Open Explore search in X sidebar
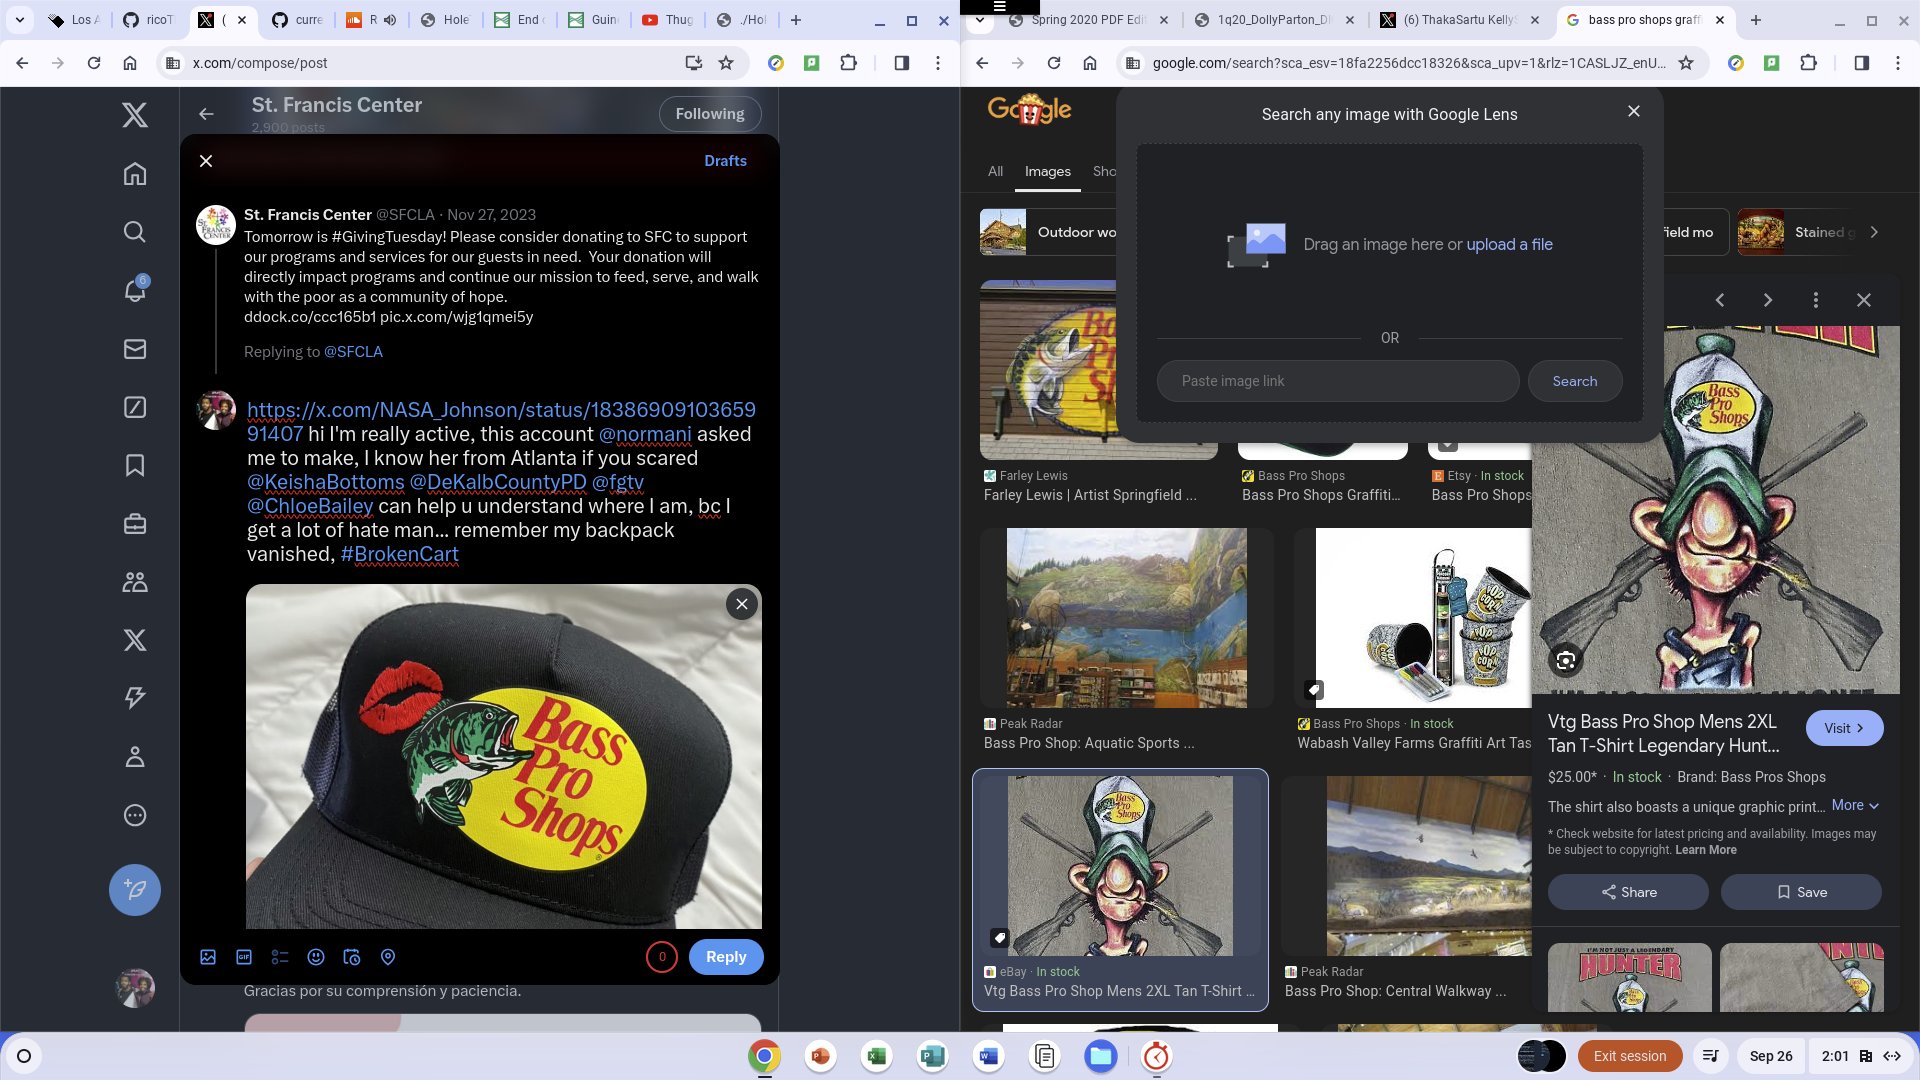Image resolution: width=1920 pixels, height=1080 pixels. click(135, 232)
